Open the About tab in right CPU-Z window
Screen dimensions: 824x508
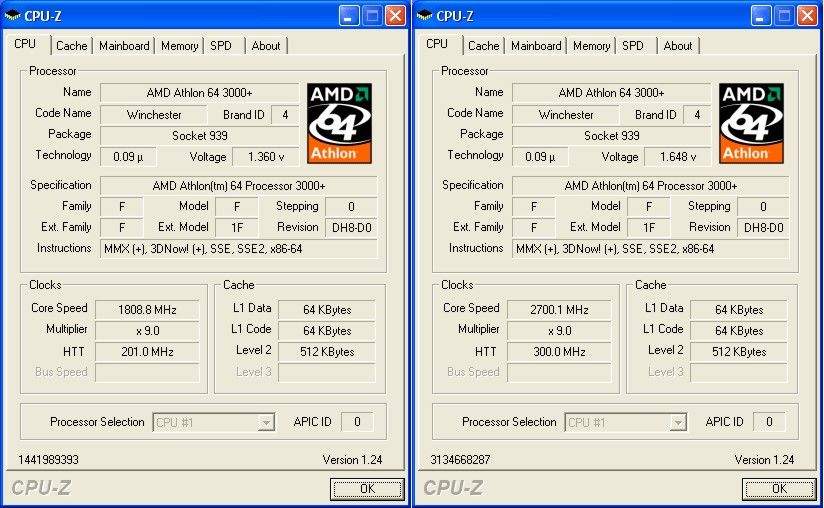[x=678, y=46]
